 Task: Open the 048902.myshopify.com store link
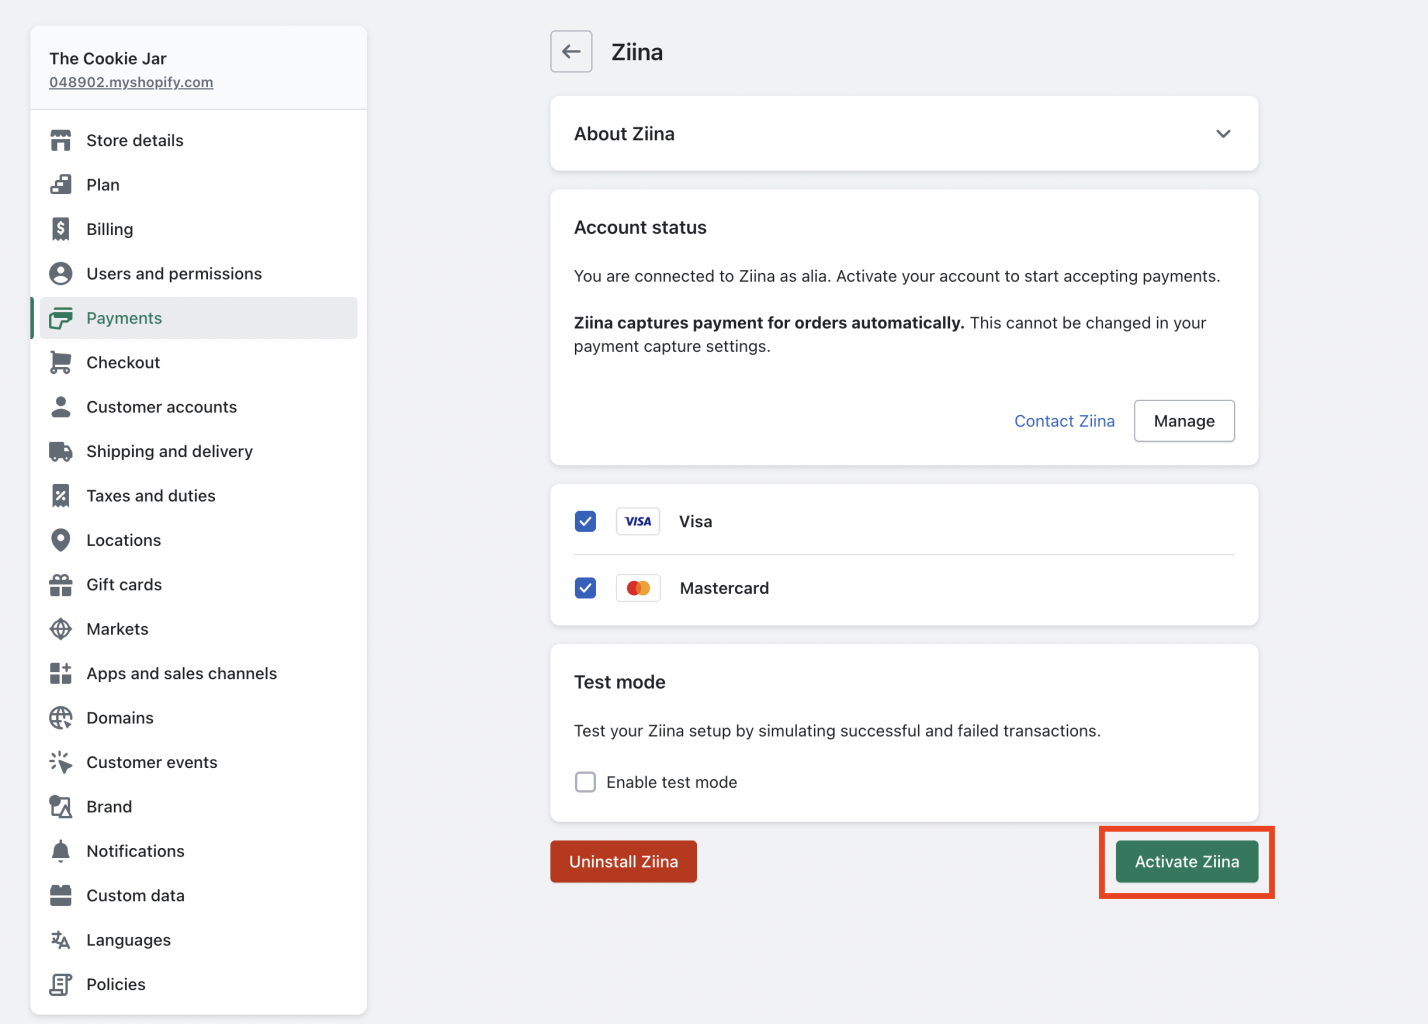coord(131,82)
